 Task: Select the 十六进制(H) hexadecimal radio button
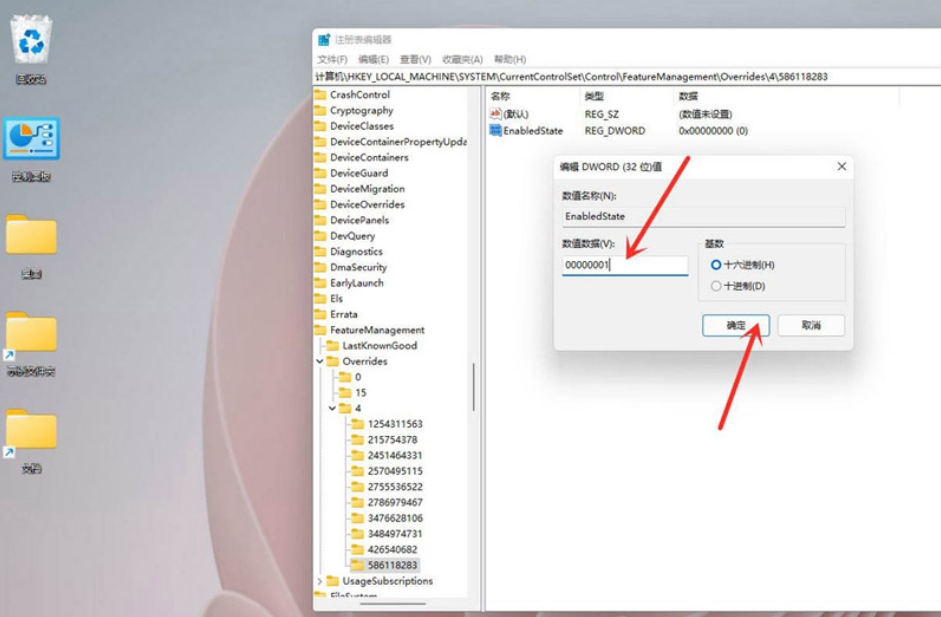click(715, 265)
